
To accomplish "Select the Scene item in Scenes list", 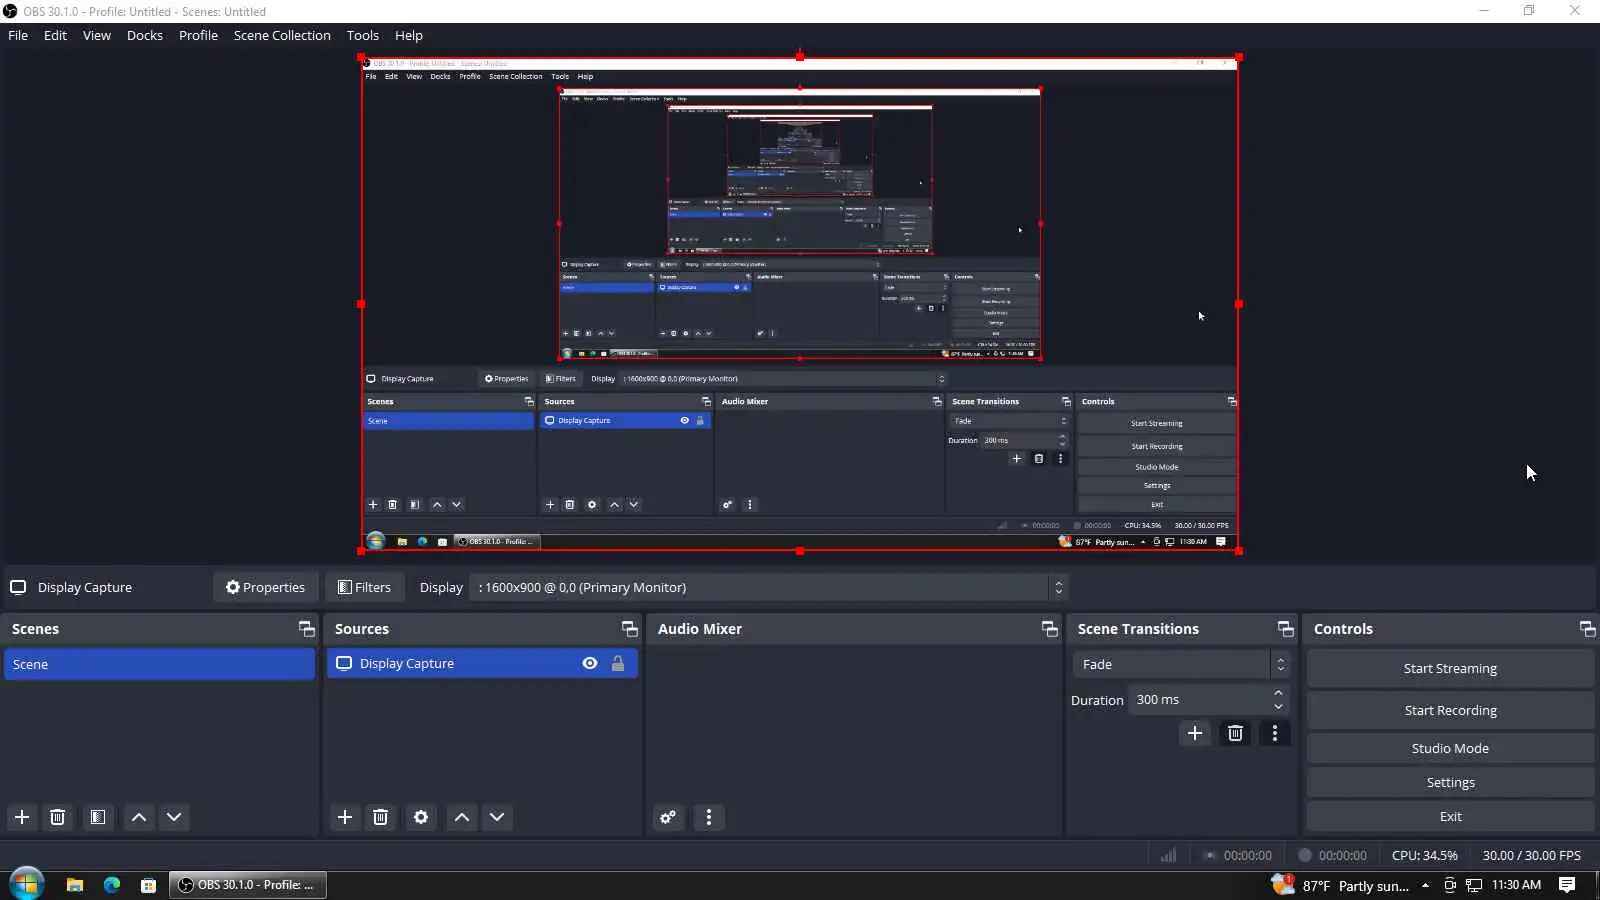I will (159, 664).
